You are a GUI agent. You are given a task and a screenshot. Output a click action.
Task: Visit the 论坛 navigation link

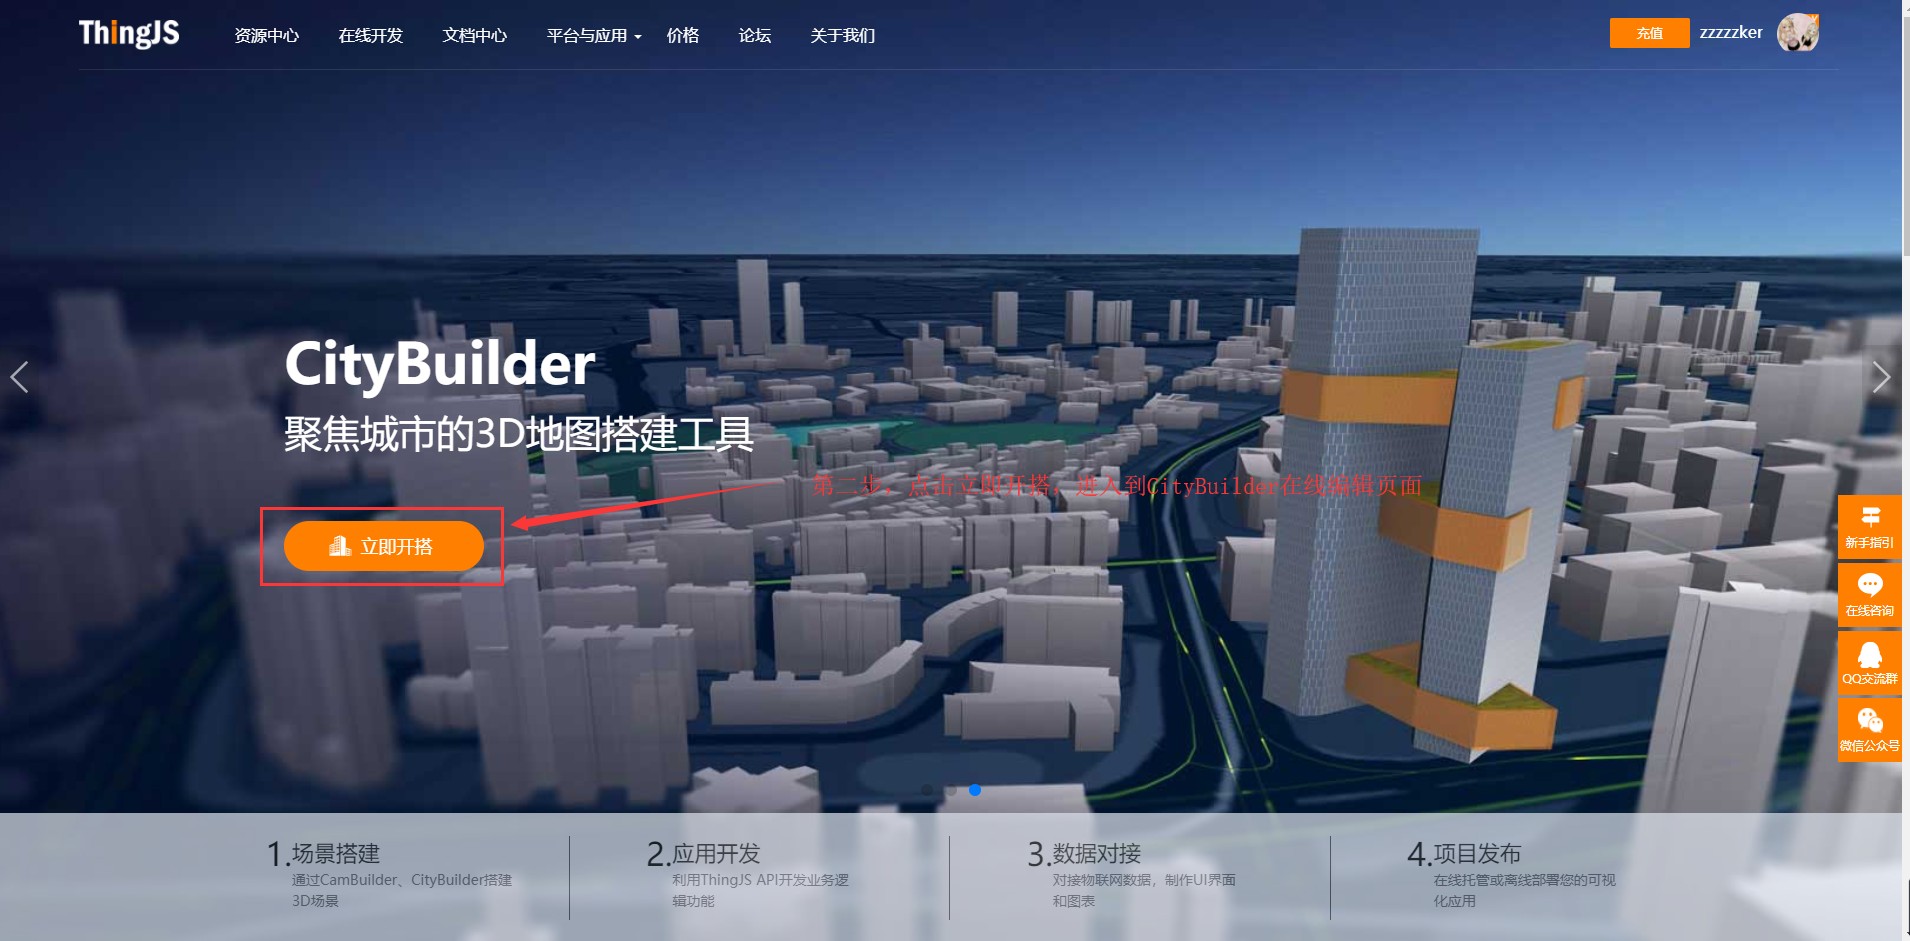coord(755,35)
